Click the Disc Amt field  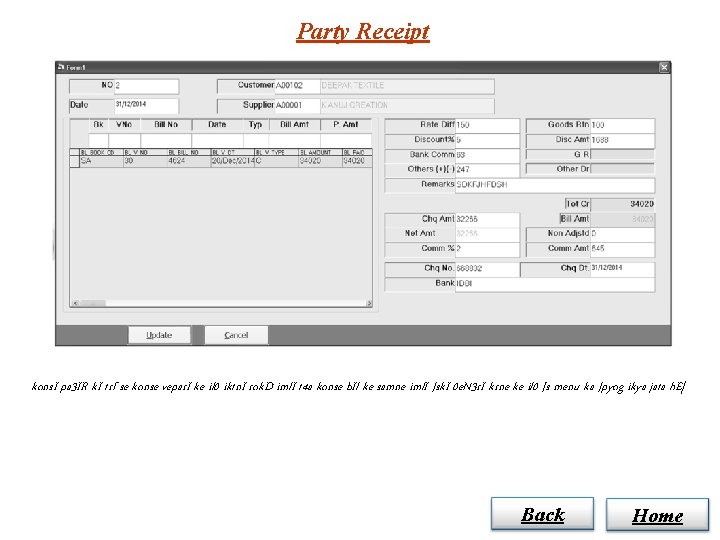coord(622,140)
